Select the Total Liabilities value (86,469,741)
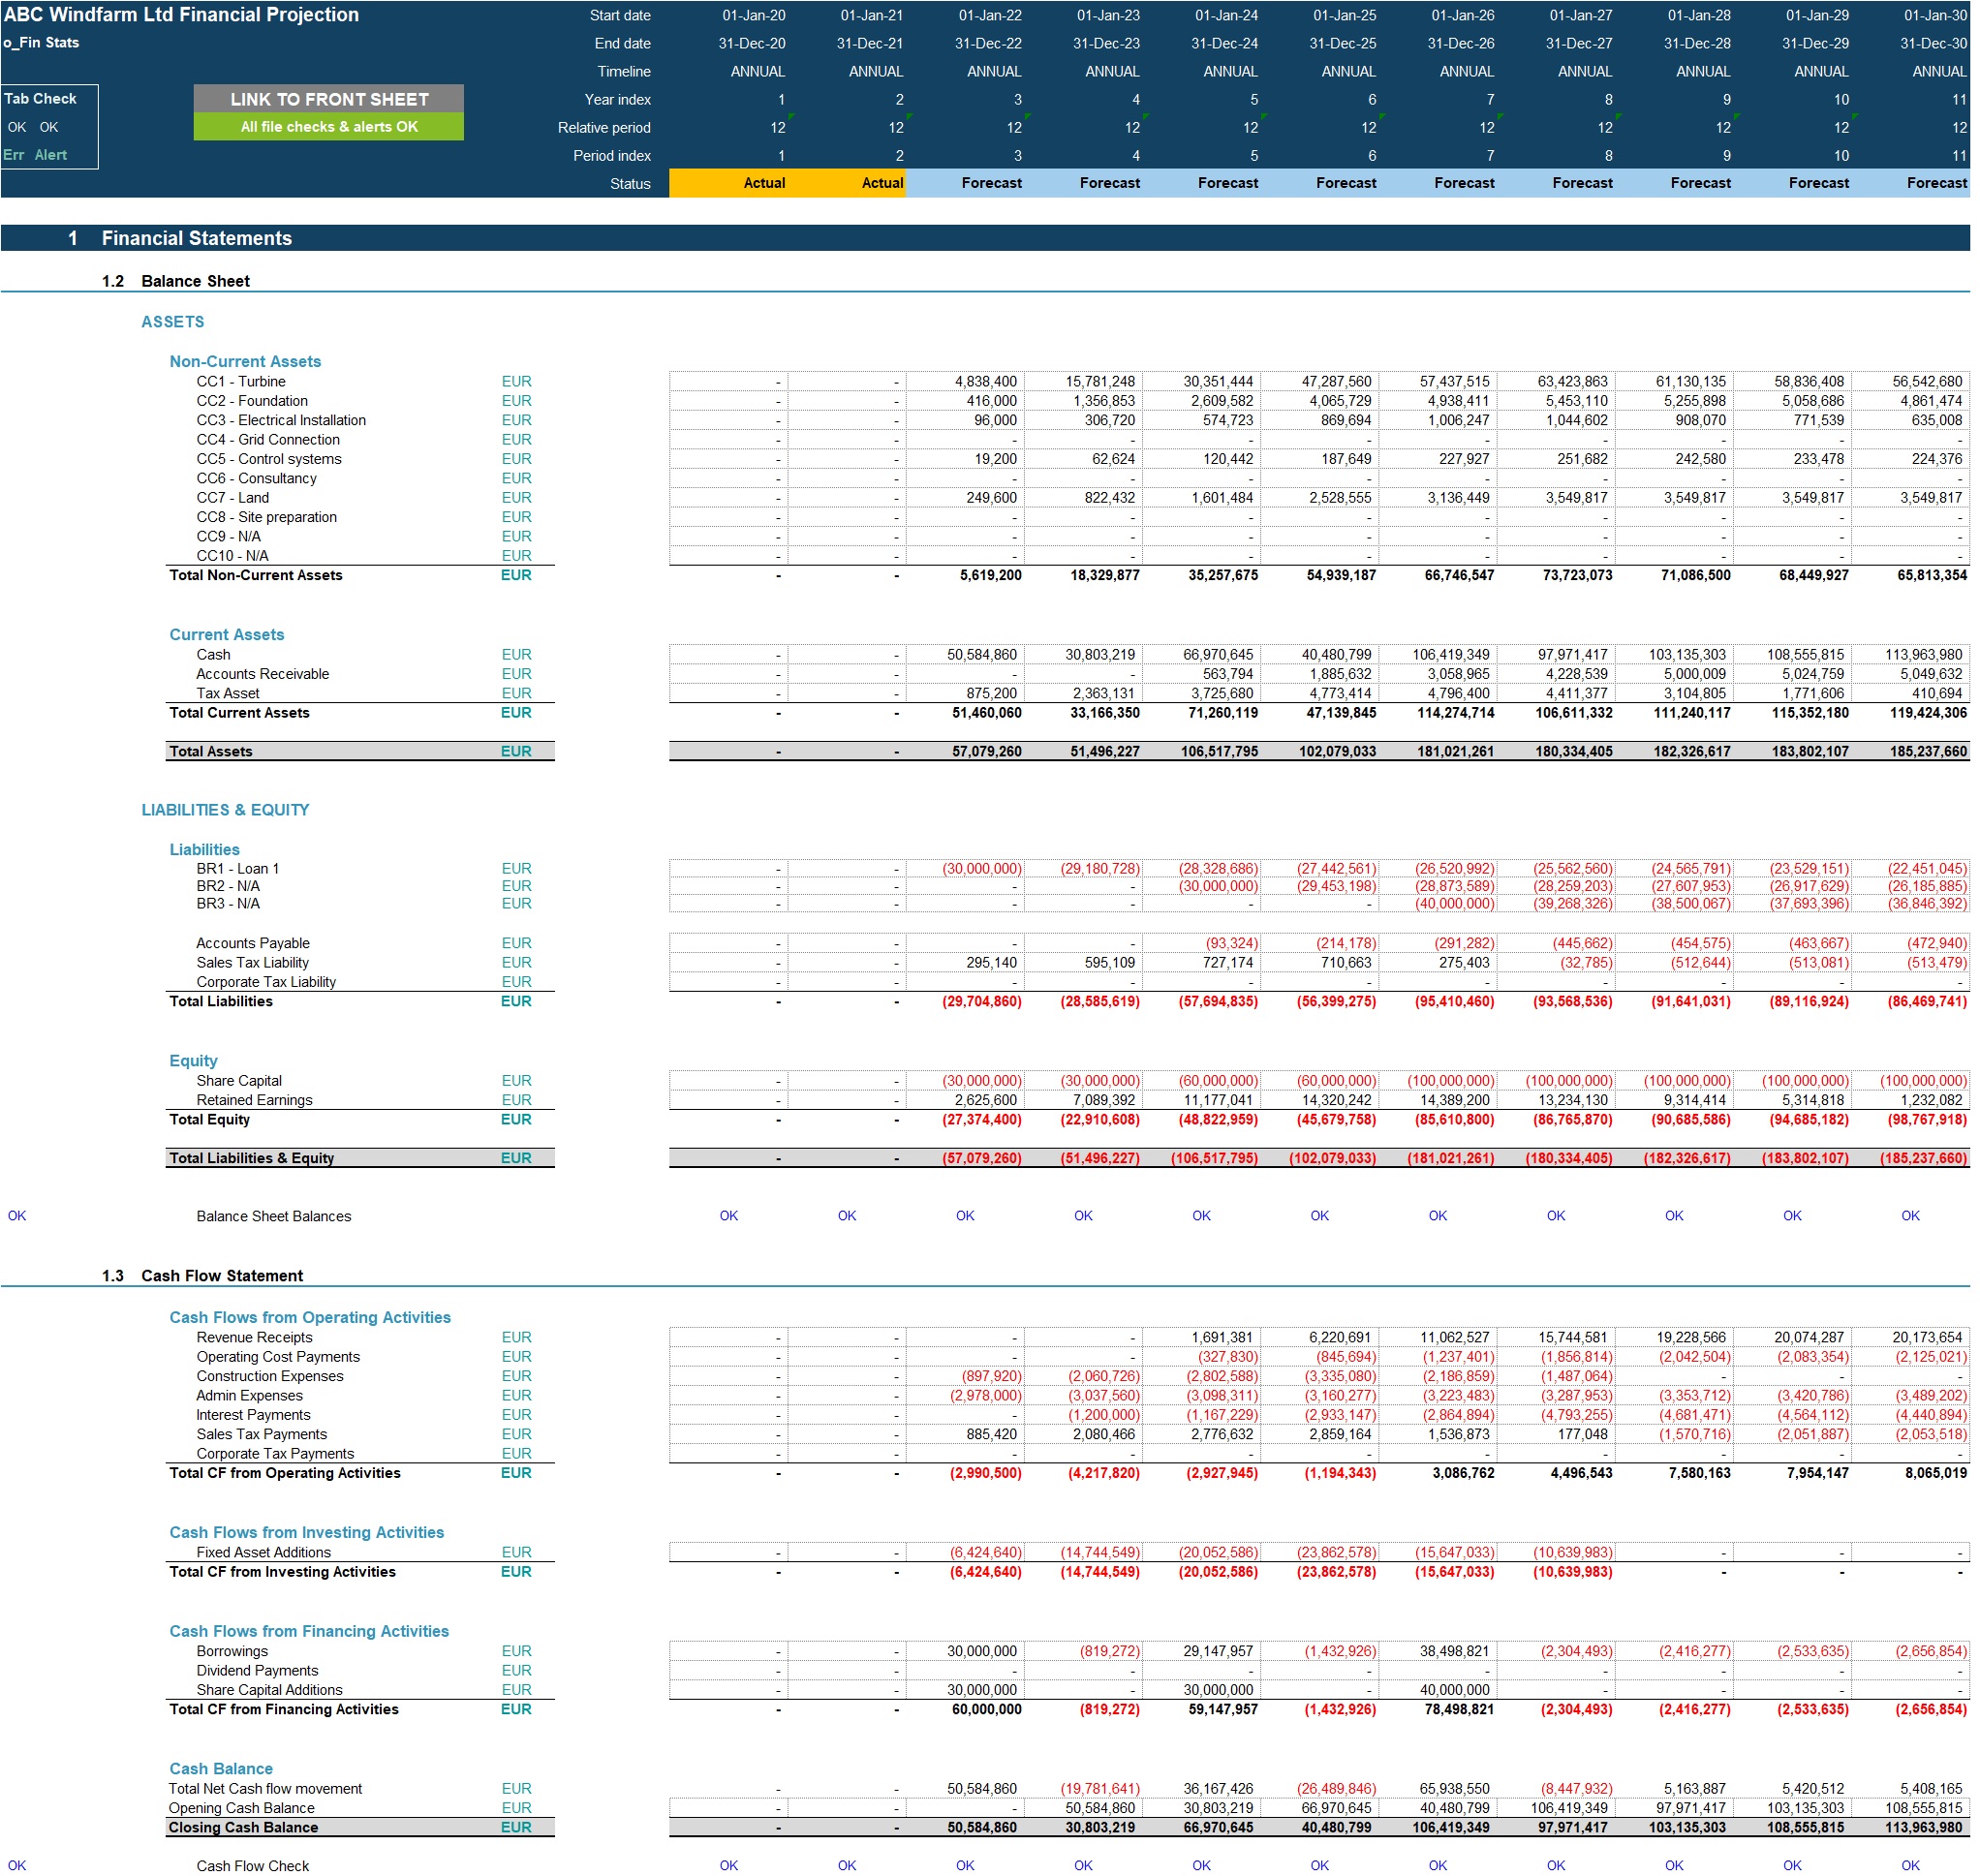 [1927, 1002]
